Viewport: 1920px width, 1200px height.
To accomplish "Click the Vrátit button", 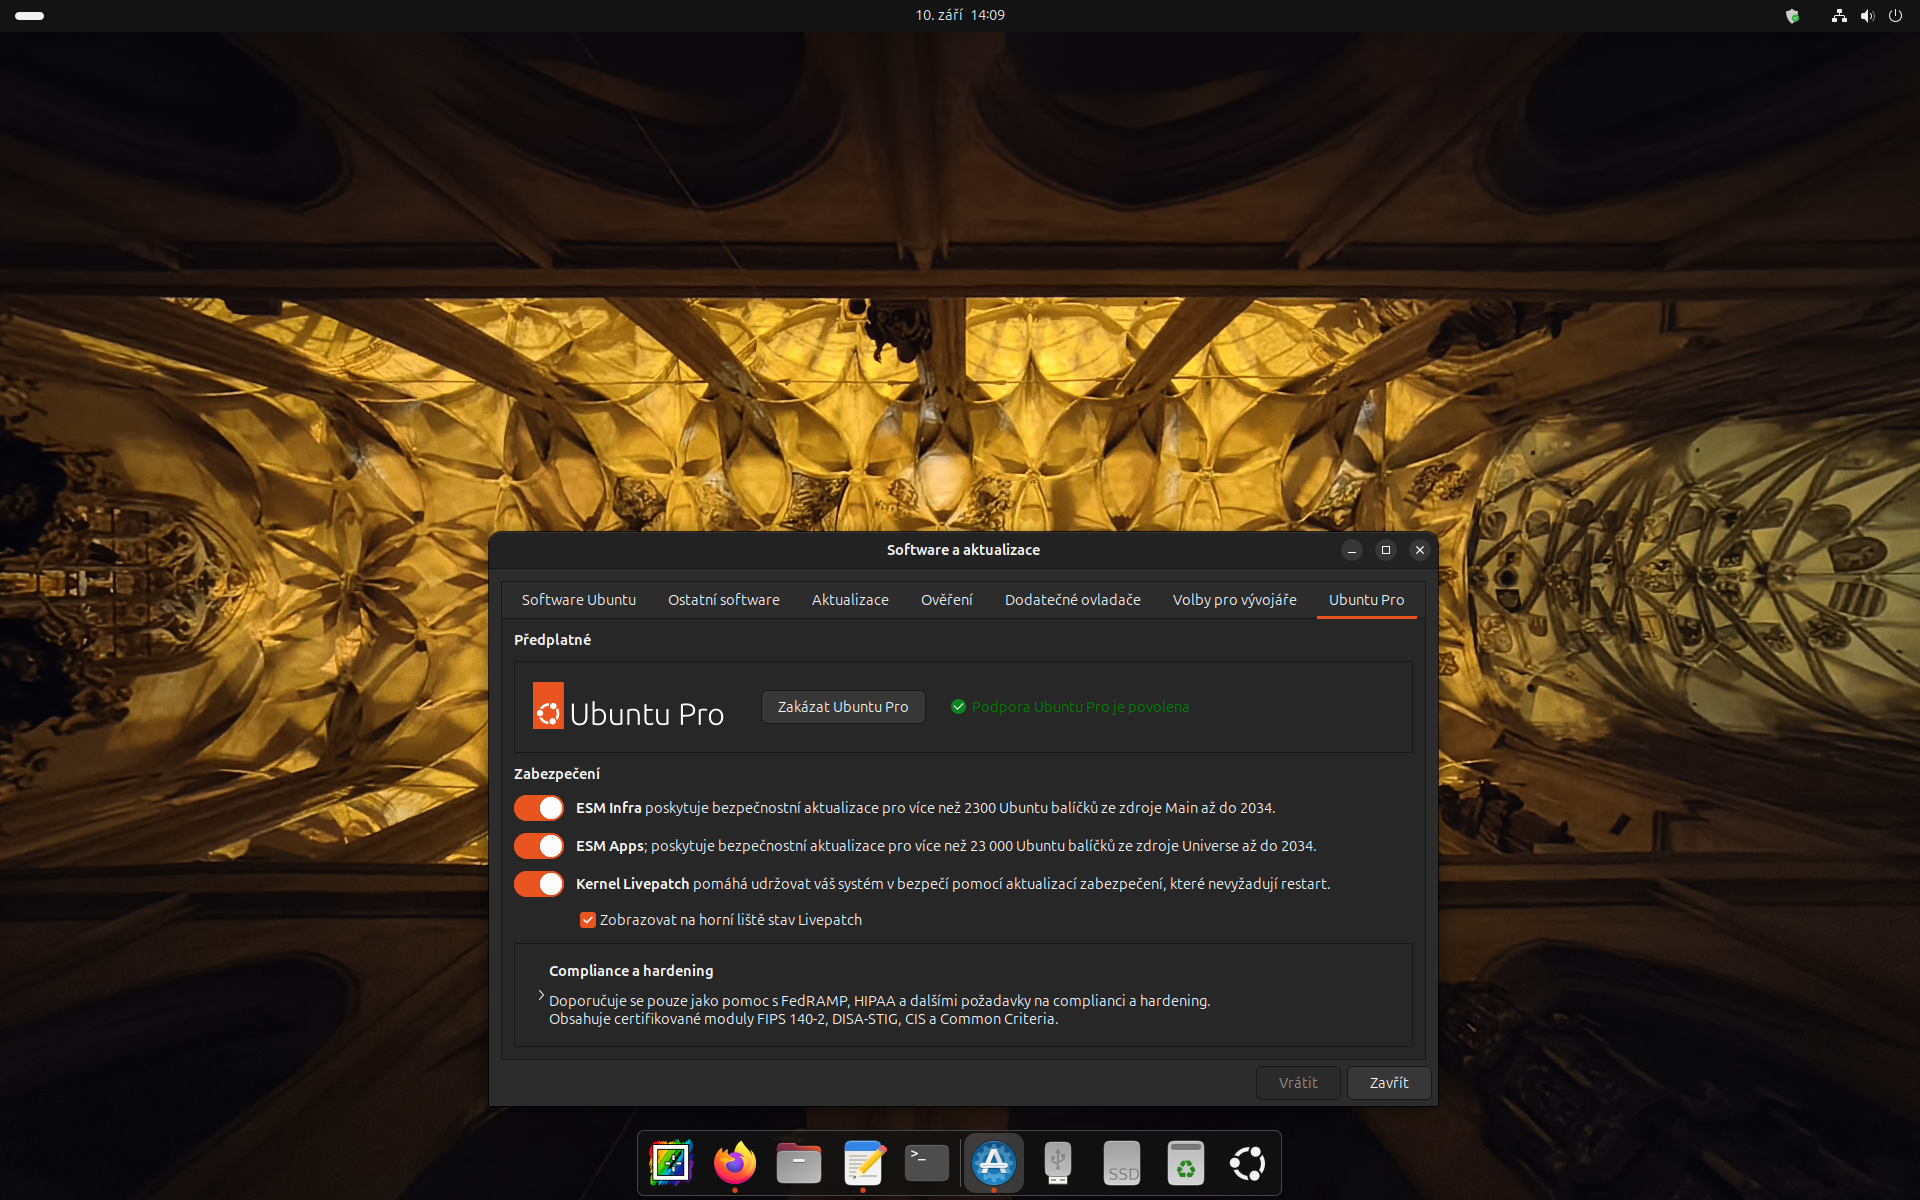I will [x=1298, y=1083].
